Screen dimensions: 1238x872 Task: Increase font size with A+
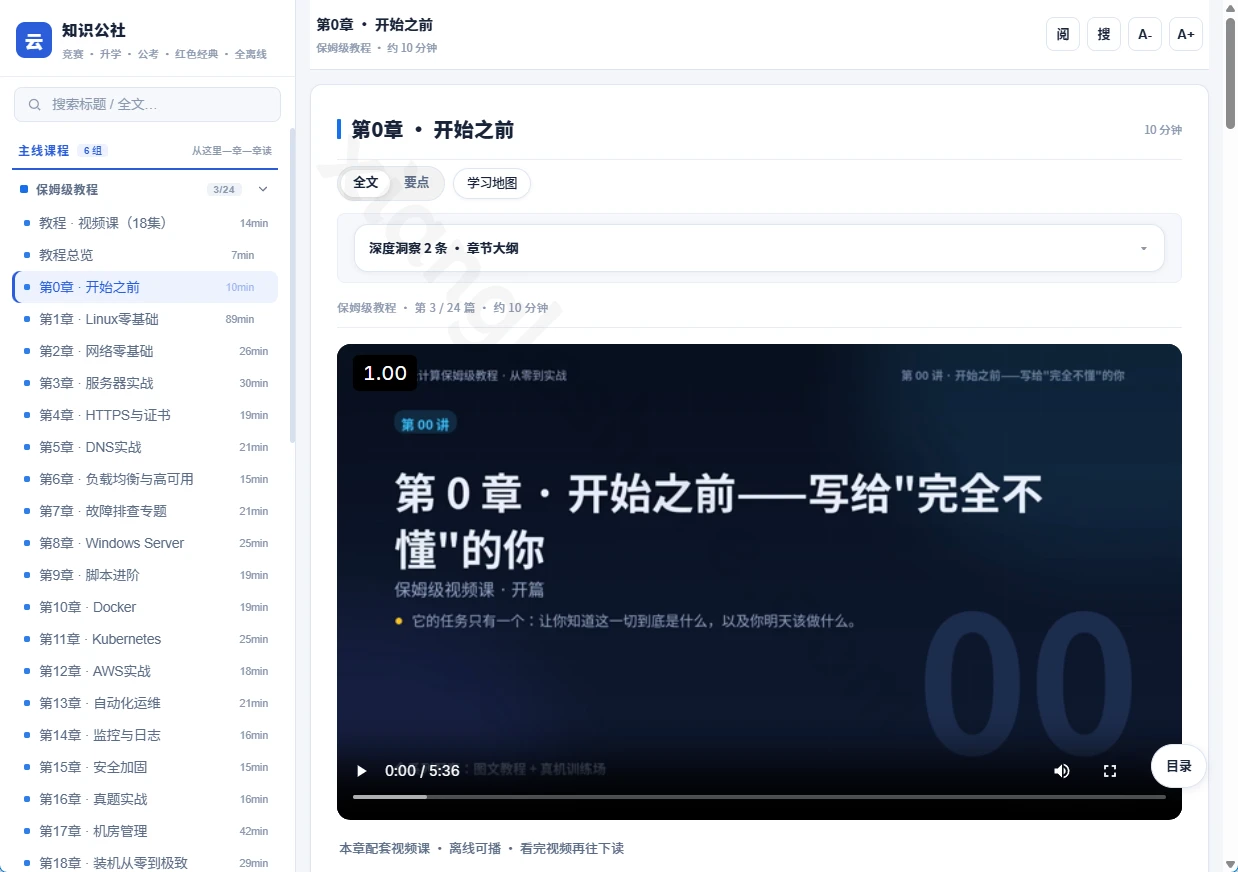tap(1186, 34)
